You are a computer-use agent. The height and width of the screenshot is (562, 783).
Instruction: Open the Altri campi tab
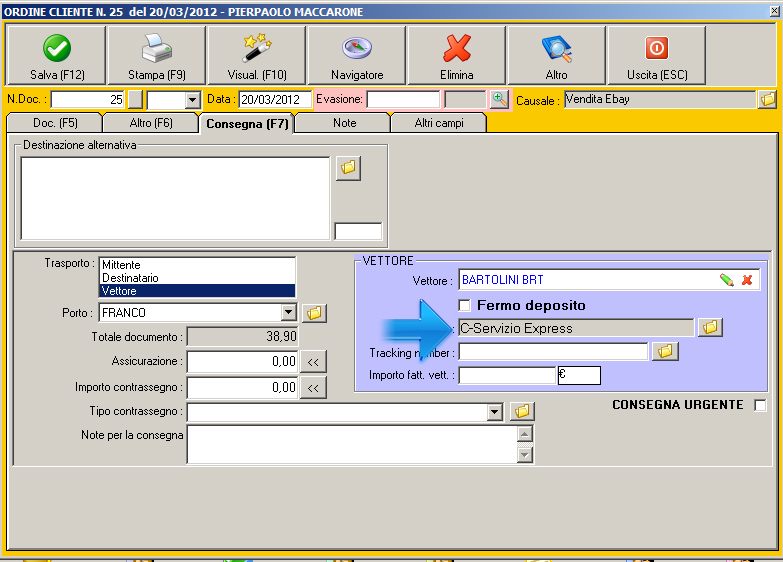439,123
